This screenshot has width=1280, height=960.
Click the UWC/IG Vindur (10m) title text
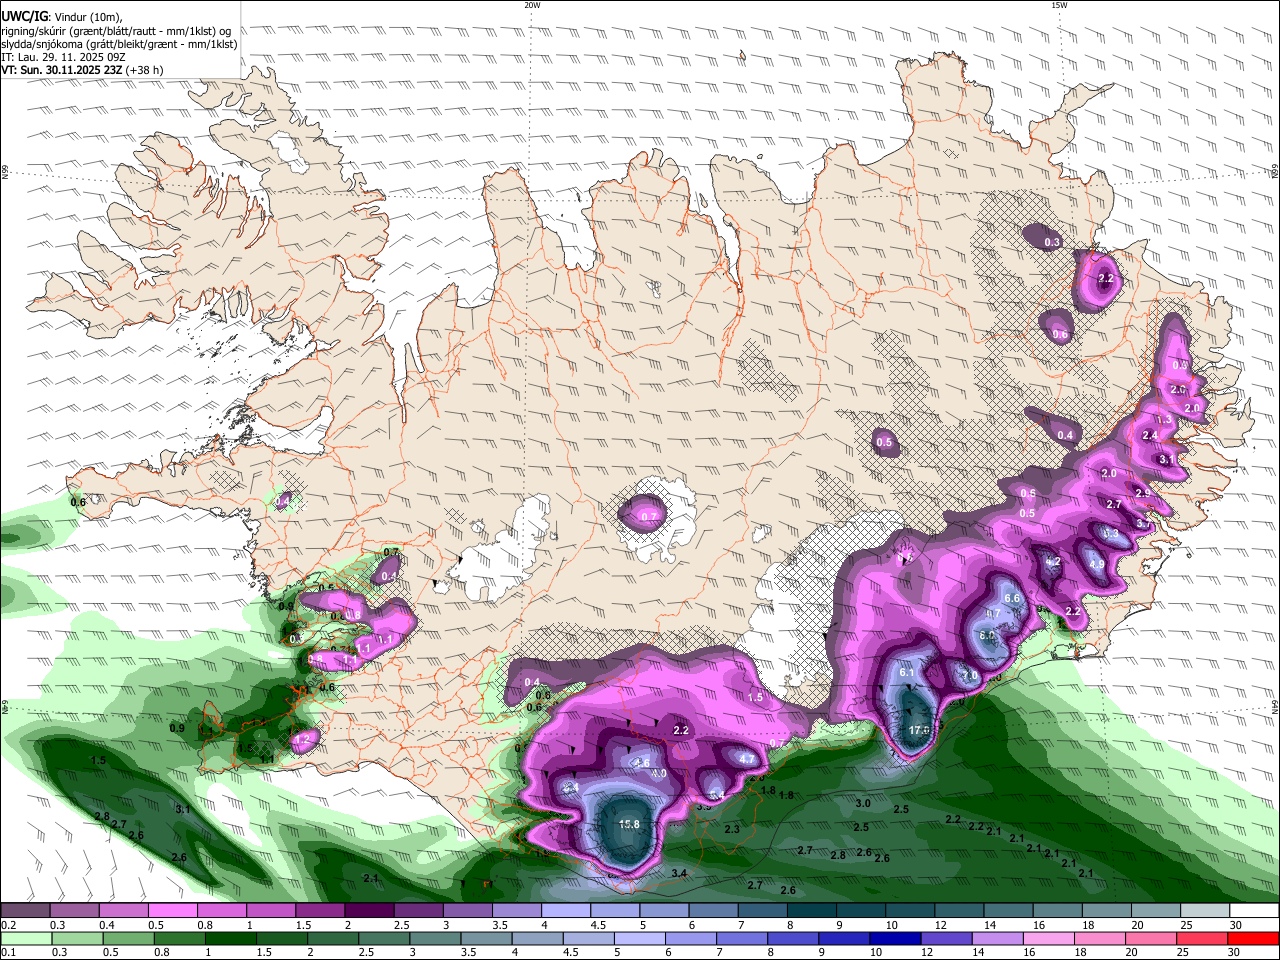point(61,17)
